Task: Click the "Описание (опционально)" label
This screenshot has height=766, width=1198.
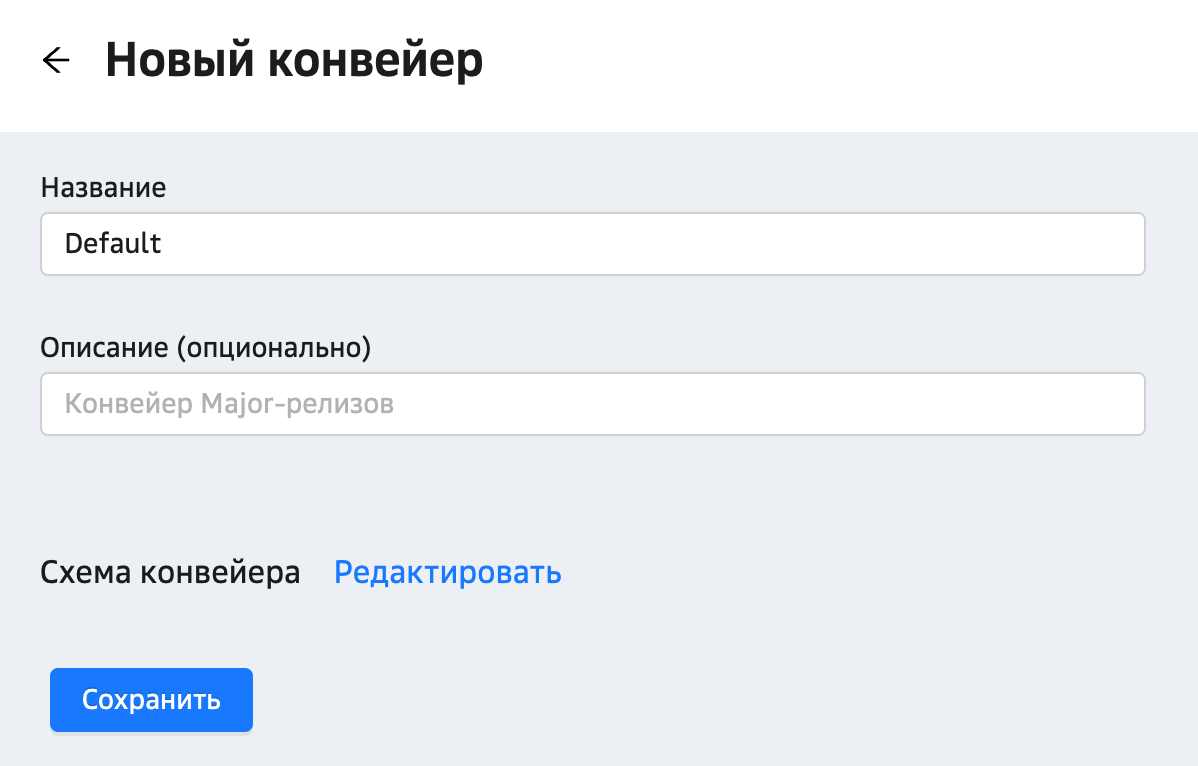Action: click(205, 347)
